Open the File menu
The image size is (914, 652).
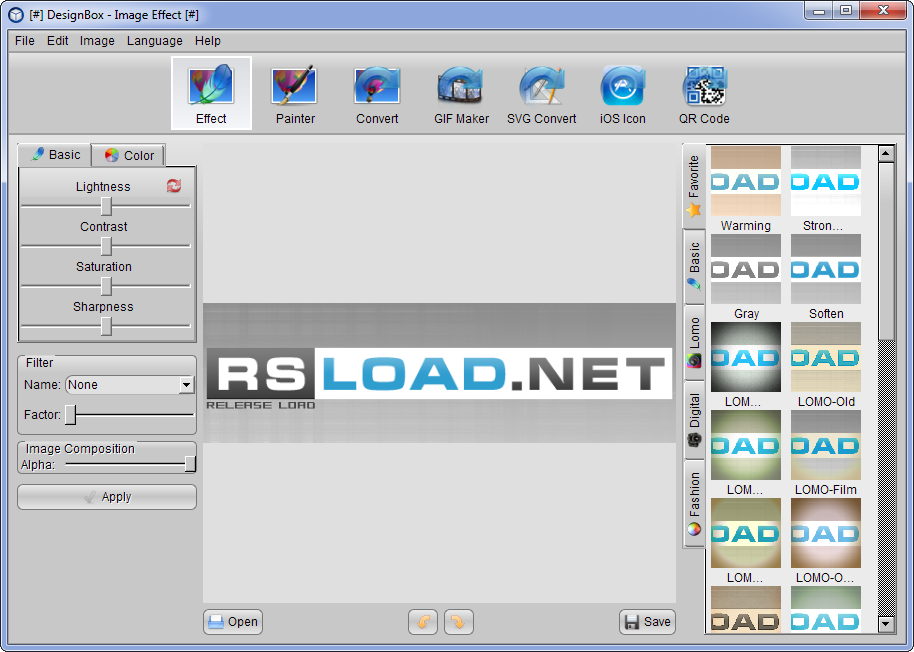tap(24, 41)
